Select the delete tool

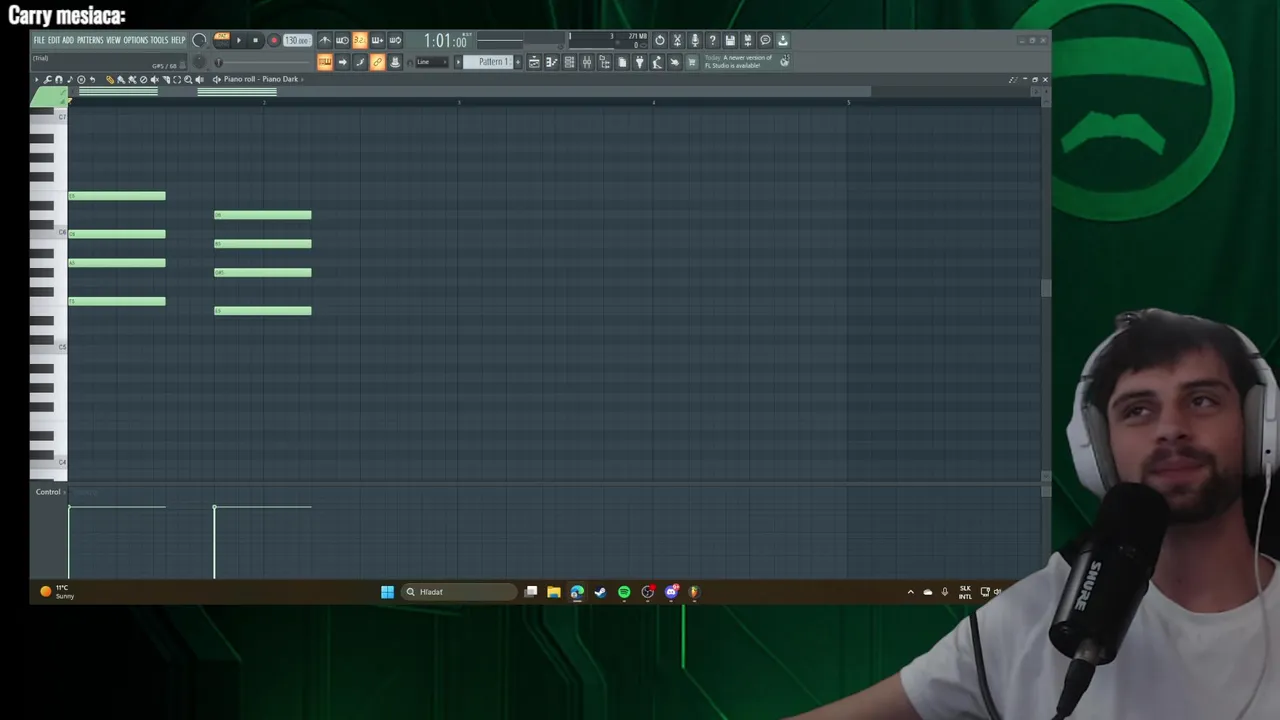pyautogui.click(x=143, y=79)
